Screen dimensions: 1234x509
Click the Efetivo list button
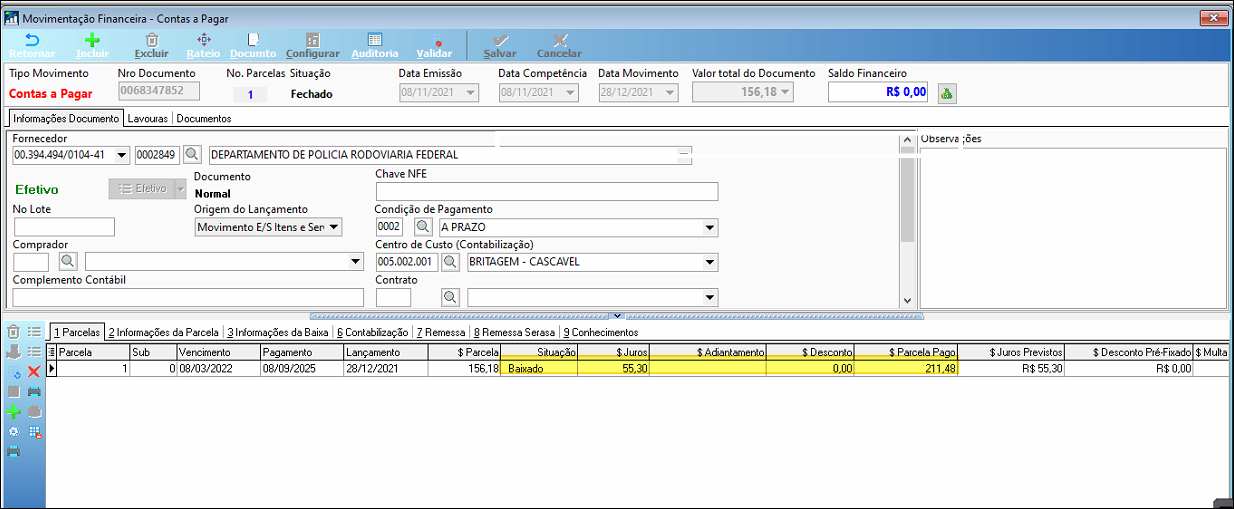(141, 189)
